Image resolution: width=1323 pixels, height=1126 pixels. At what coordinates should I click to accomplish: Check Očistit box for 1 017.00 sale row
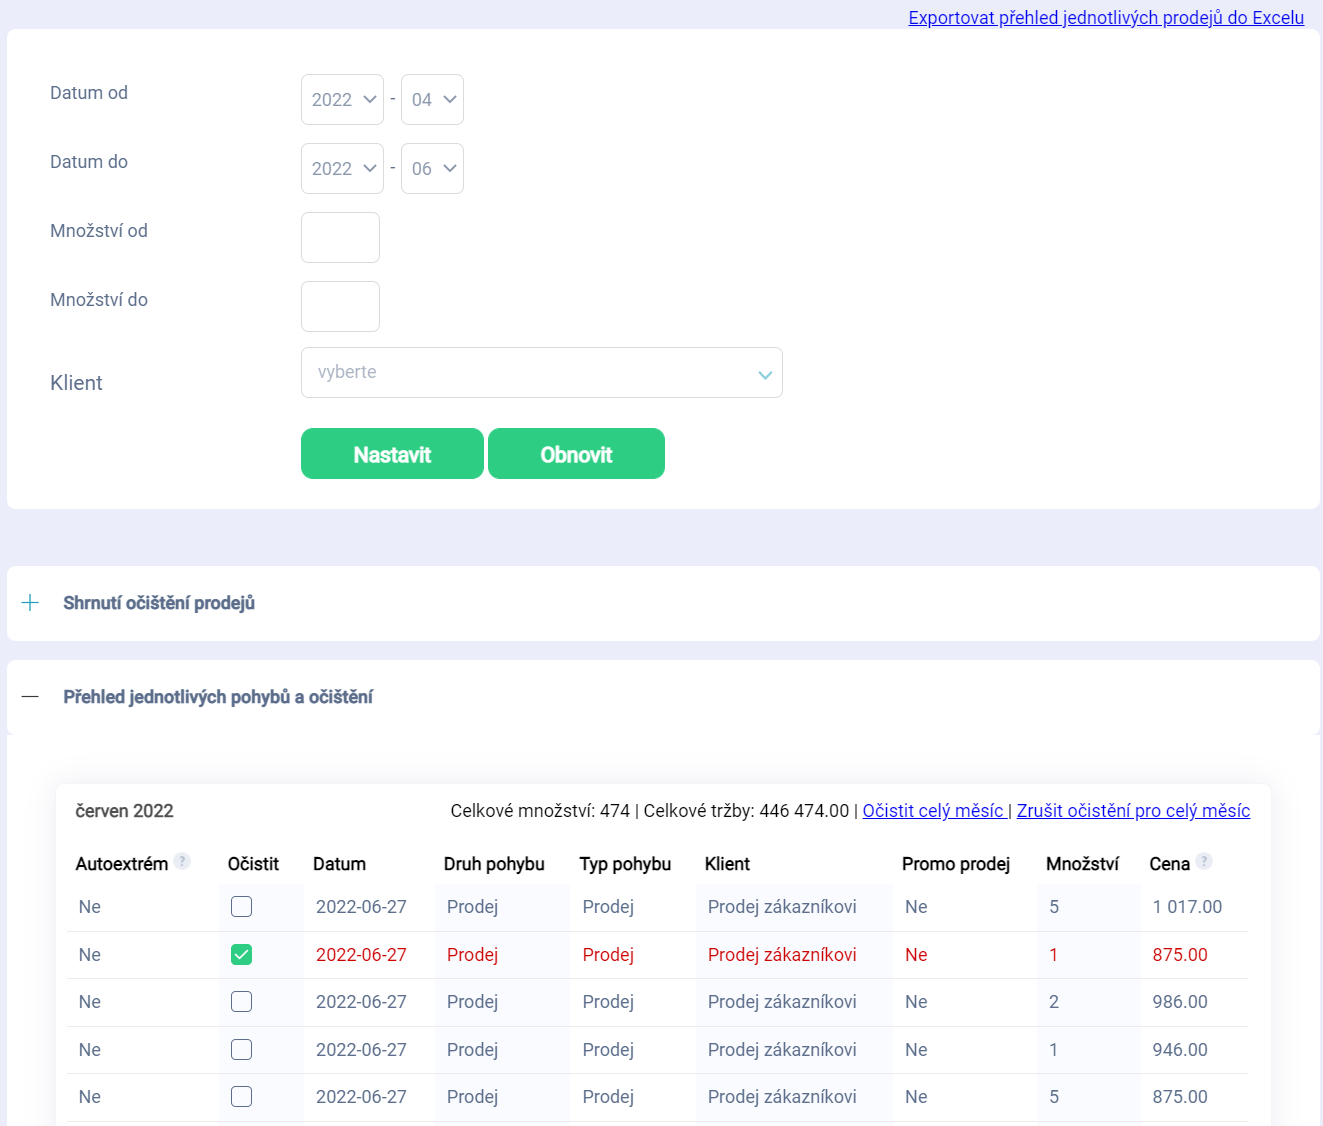[x=241, y=907]
